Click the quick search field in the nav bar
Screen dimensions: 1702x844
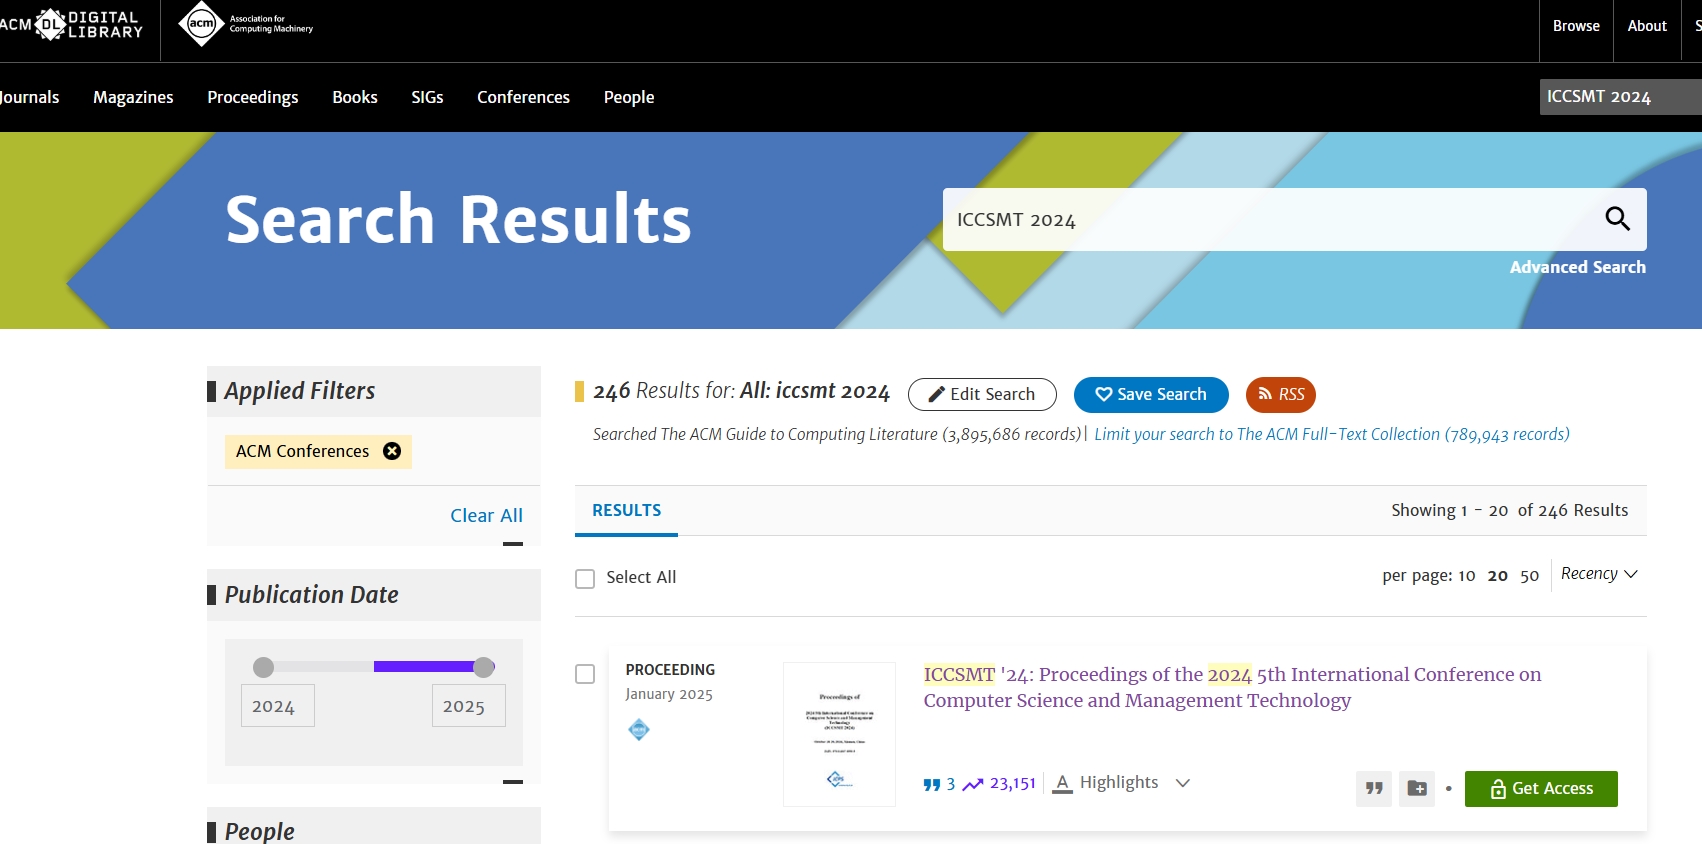coord(1620,97)
